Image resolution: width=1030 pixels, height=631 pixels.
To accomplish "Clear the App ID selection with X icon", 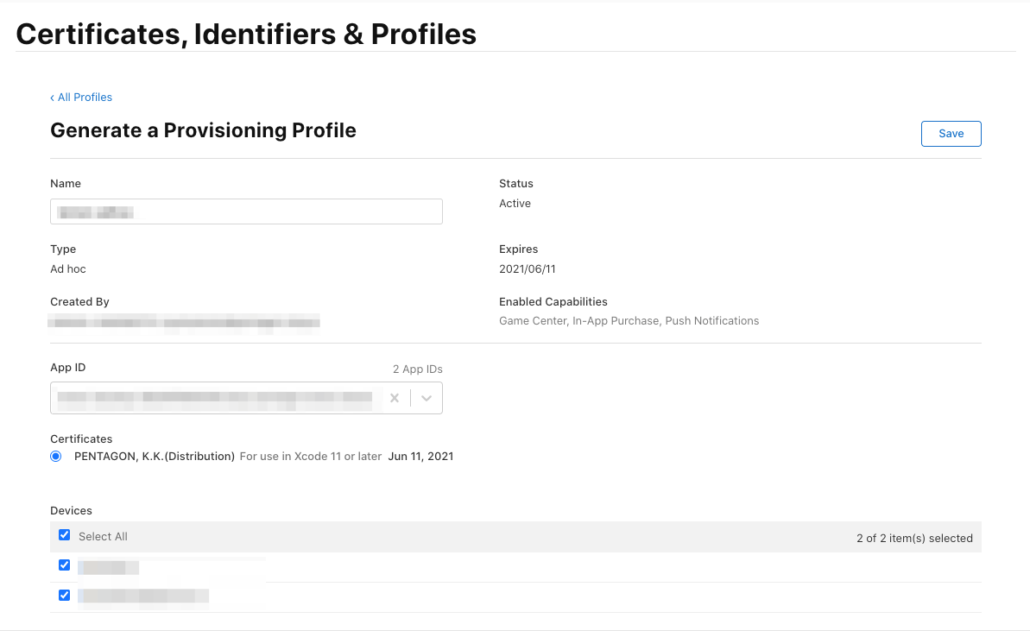I will [x=394, y=398].
